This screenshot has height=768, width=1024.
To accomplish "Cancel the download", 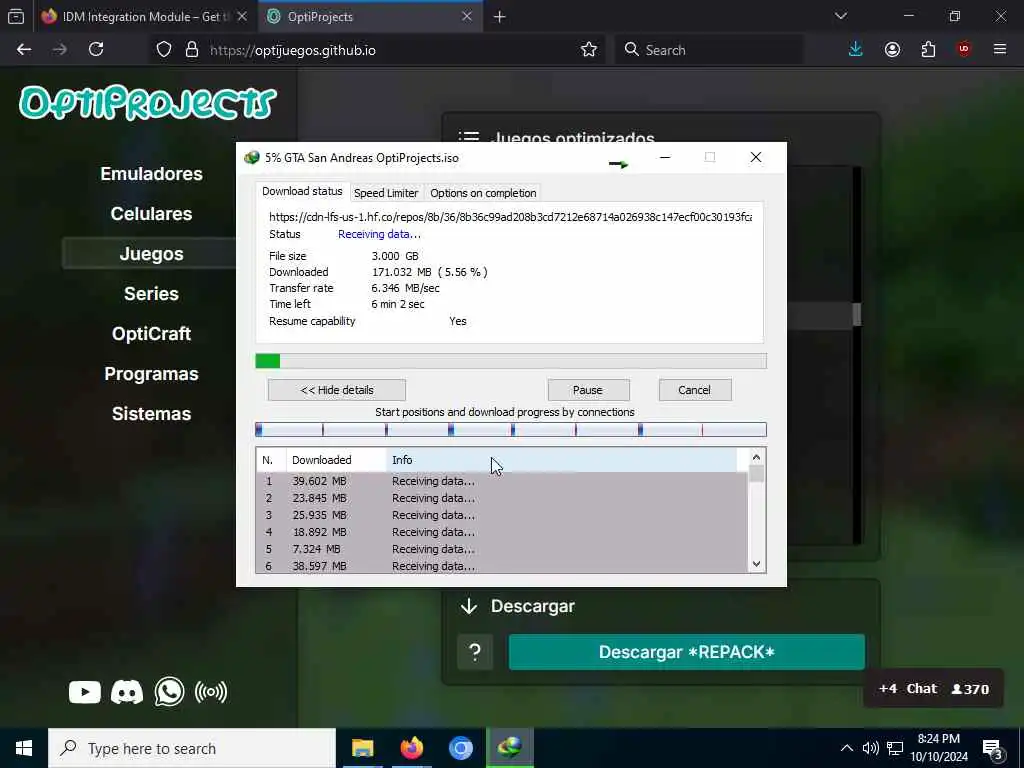I will coord(694,390).
